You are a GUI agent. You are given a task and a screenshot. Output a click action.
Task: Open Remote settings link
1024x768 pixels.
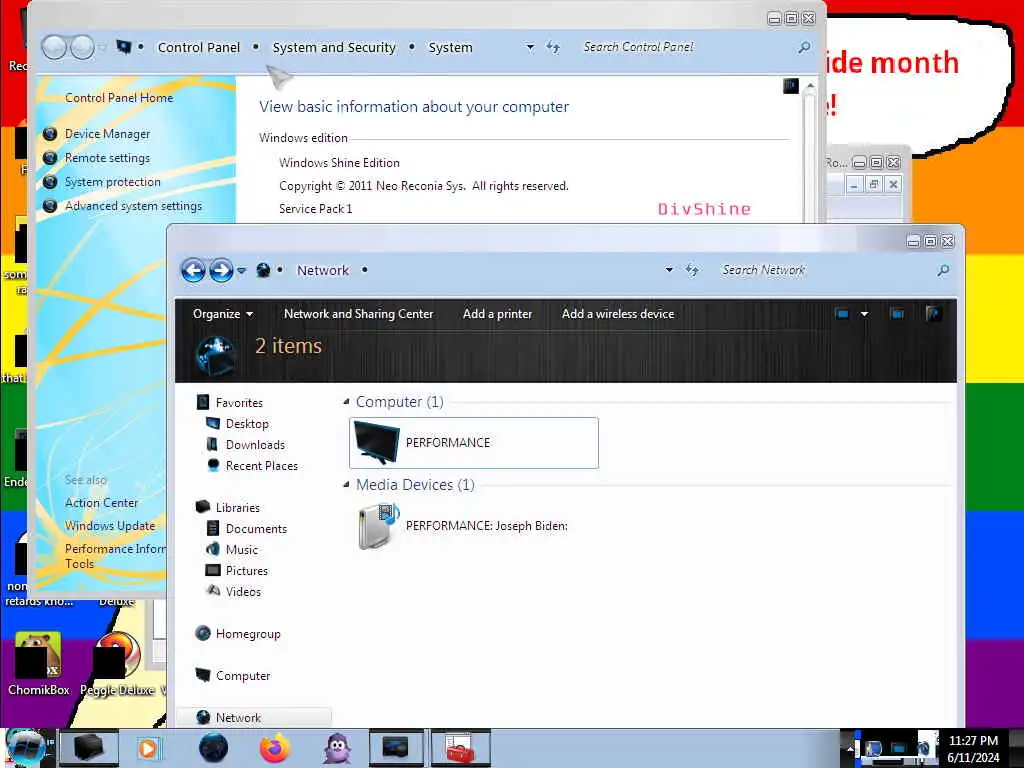click(x=107, y=158)
